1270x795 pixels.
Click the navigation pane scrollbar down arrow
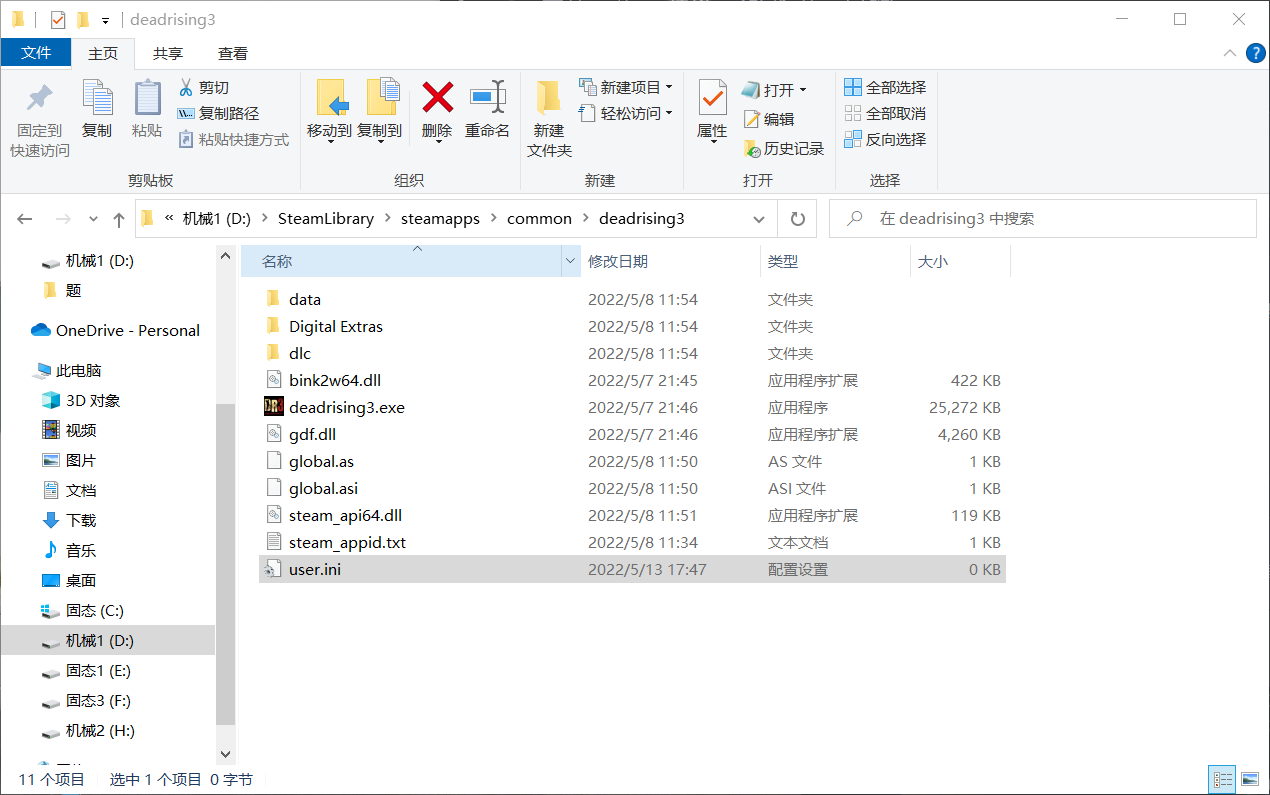(226, 754)
